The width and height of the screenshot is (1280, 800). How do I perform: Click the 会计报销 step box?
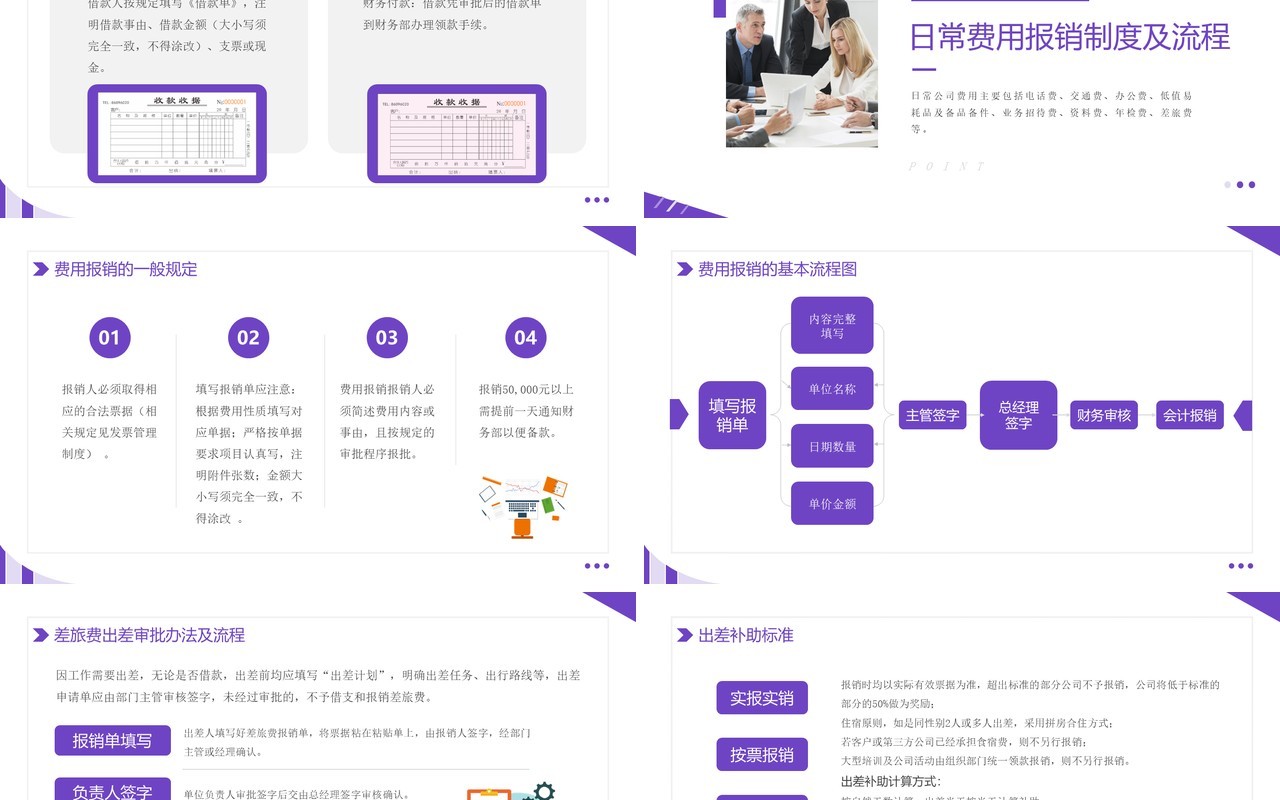tap(1190, 415)
